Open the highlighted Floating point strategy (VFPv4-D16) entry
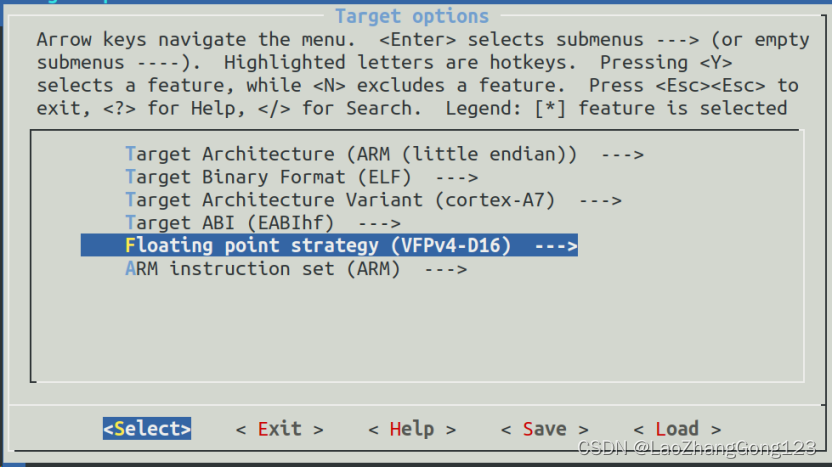This screenshot has height=468, width=832. [329, 246]
